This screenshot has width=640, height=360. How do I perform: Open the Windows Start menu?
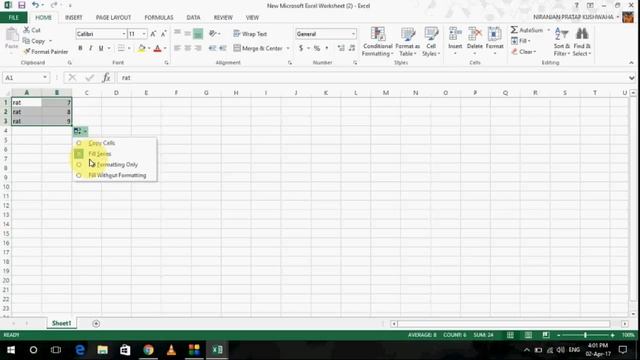coord(11,350)
